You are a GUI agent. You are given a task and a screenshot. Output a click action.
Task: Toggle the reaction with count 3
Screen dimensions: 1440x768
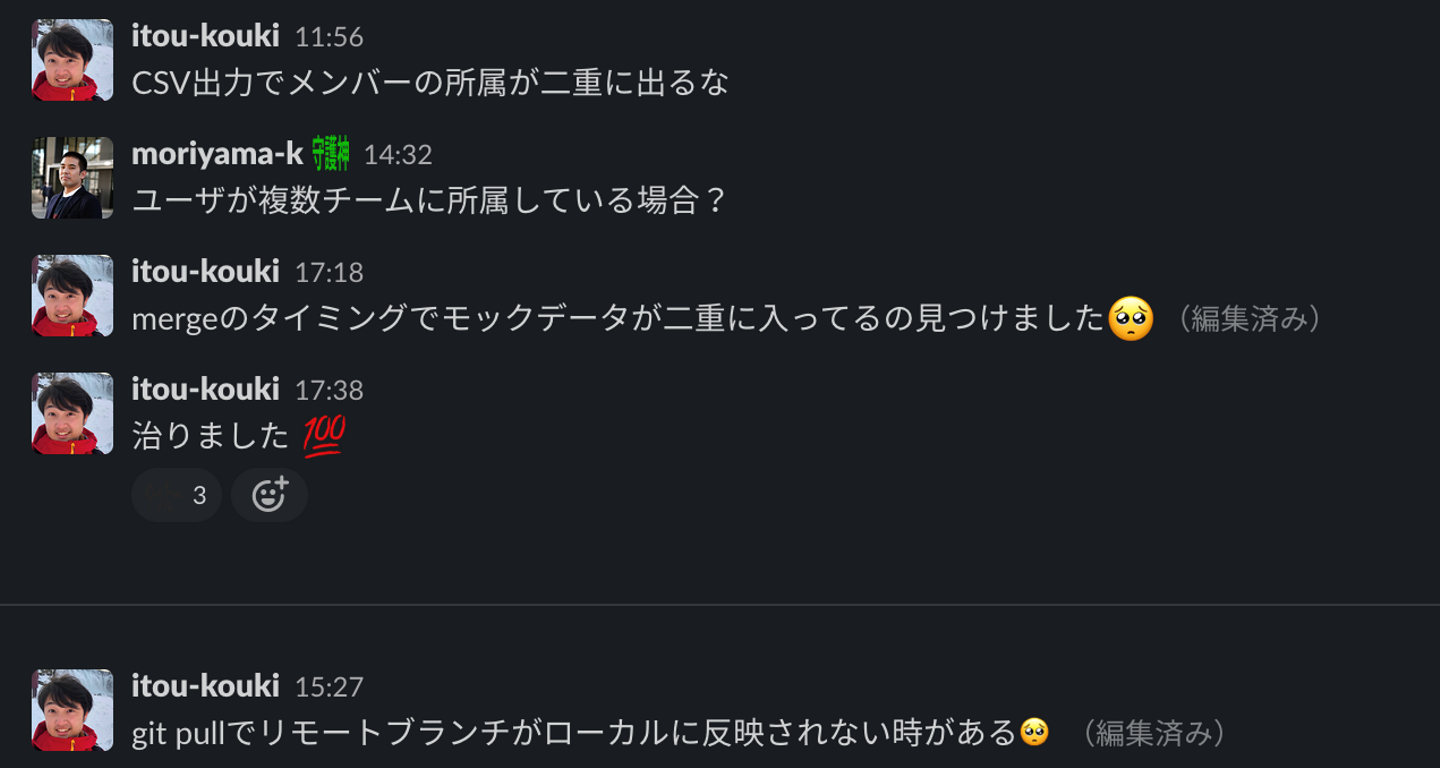177,495
